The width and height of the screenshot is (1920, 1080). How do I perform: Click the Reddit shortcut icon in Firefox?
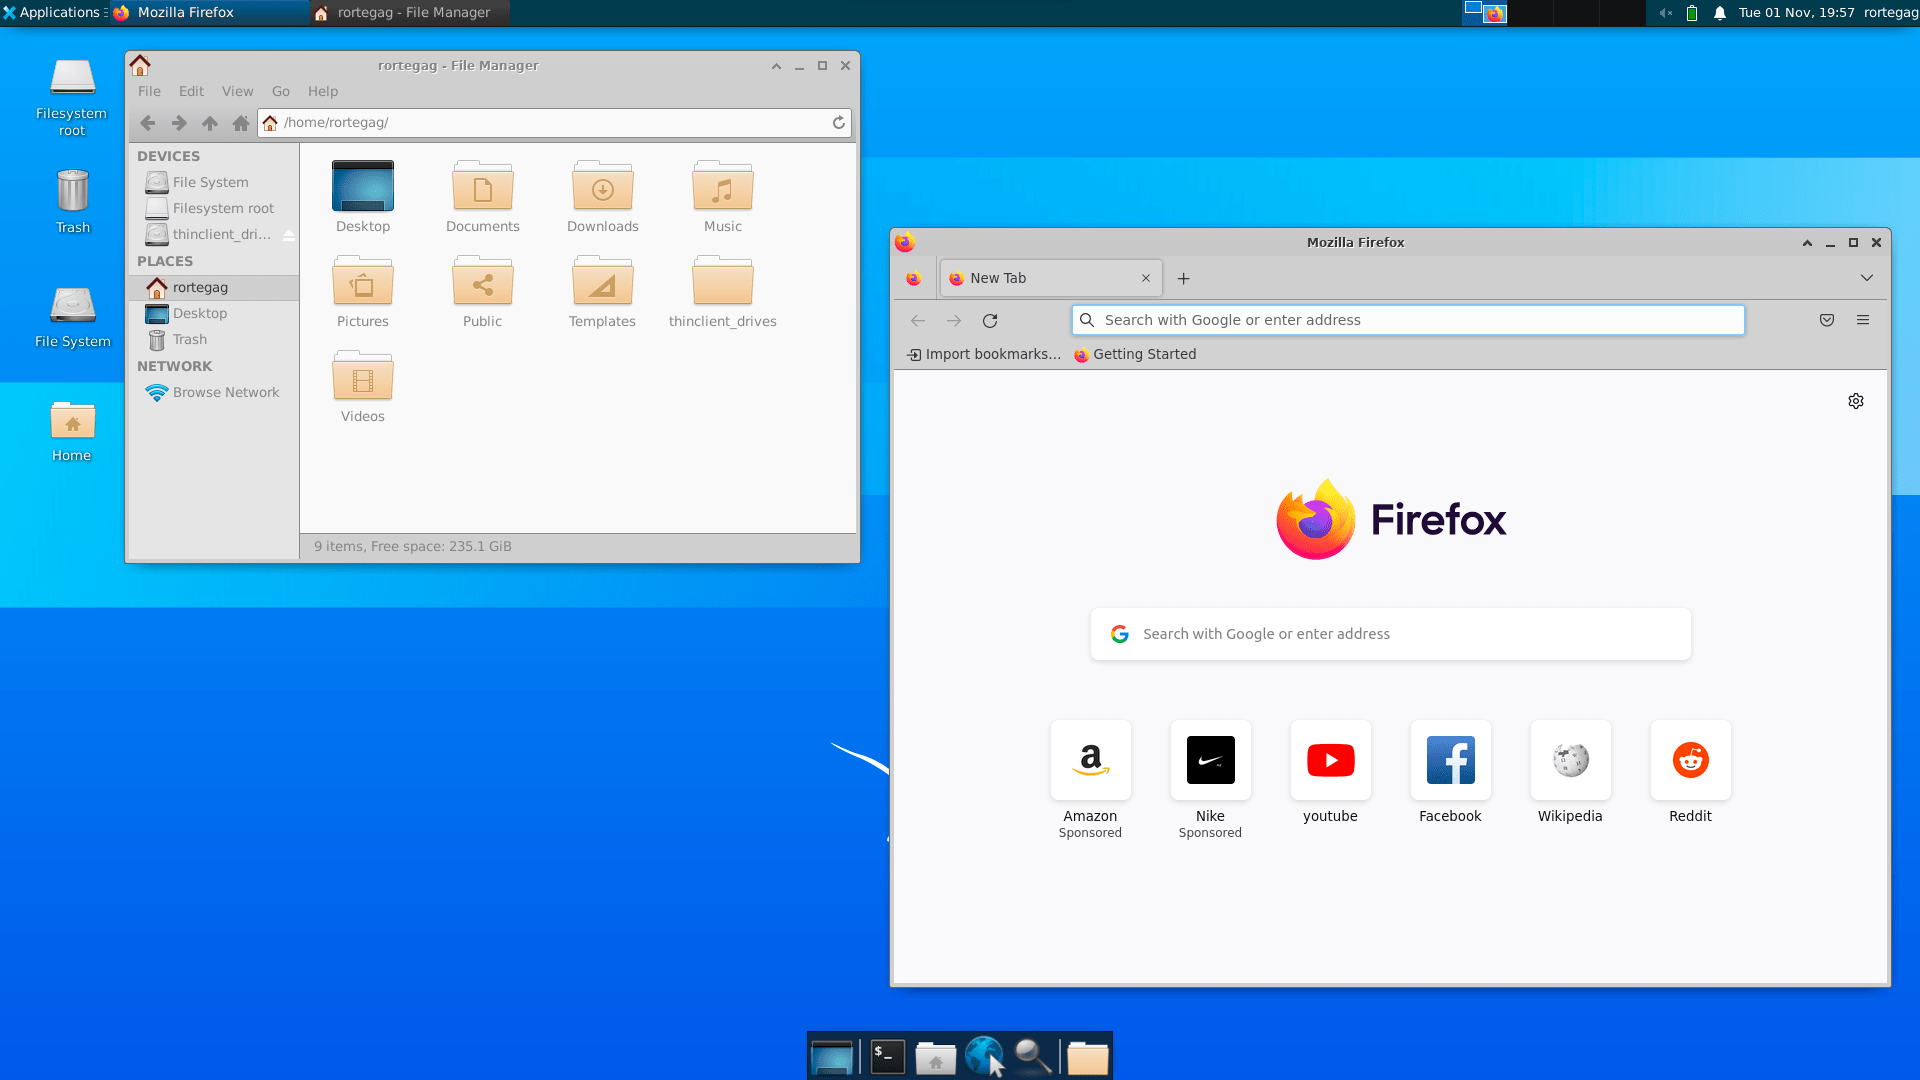[1689, 758]
